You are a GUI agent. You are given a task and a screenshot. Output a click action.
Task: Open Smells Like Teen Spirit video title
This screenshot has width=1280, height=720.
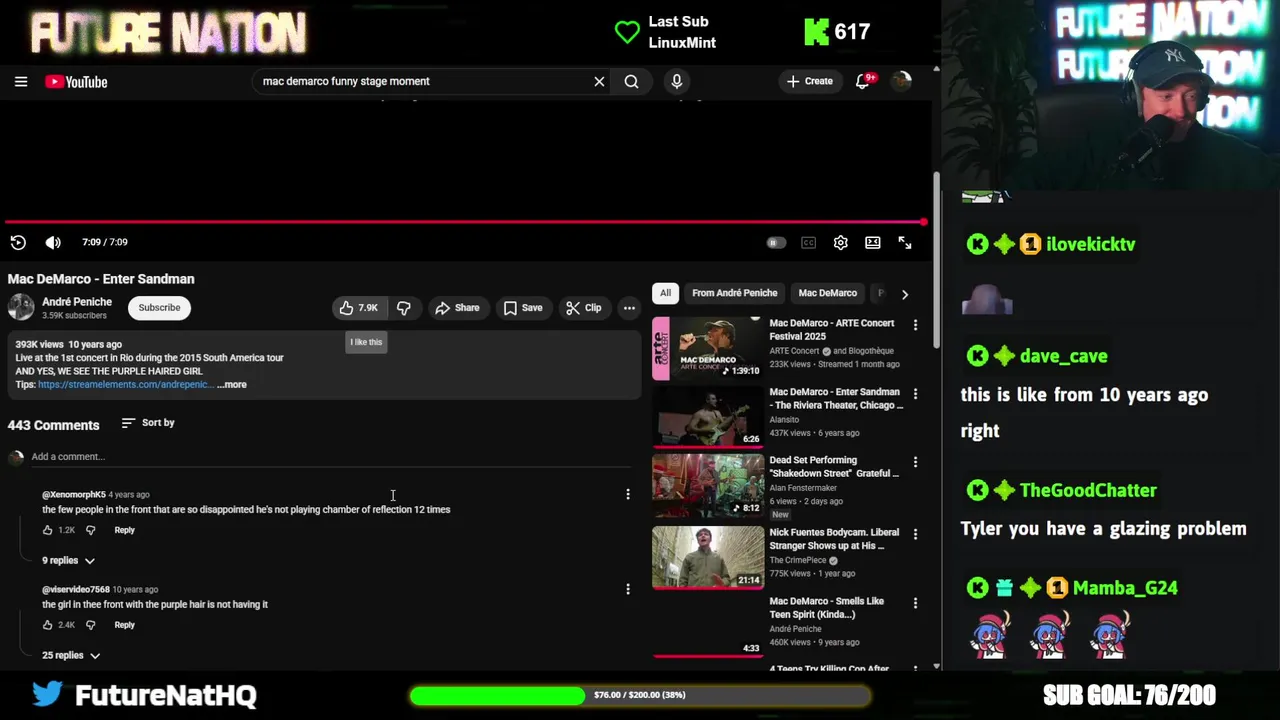(x=826, y=608)
